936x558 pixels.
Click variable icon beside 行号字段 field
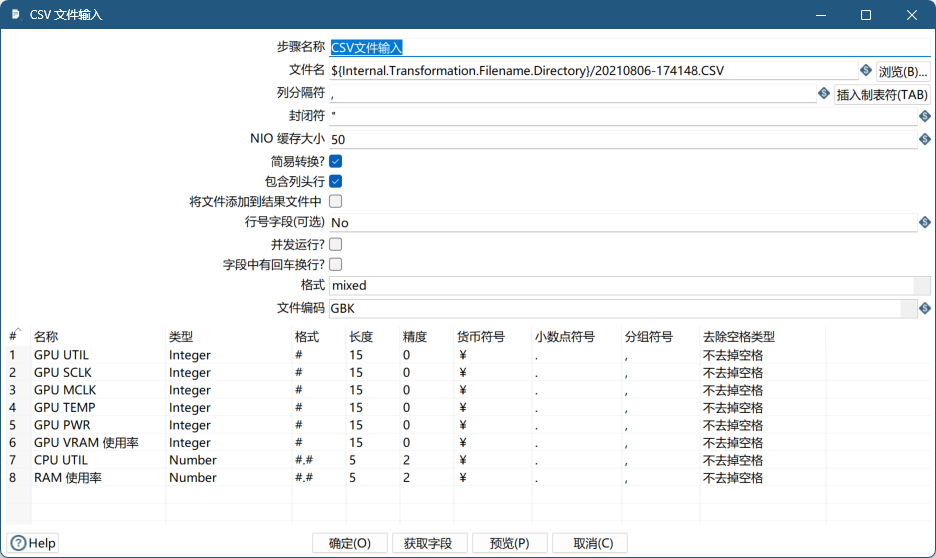coord(924,222)
